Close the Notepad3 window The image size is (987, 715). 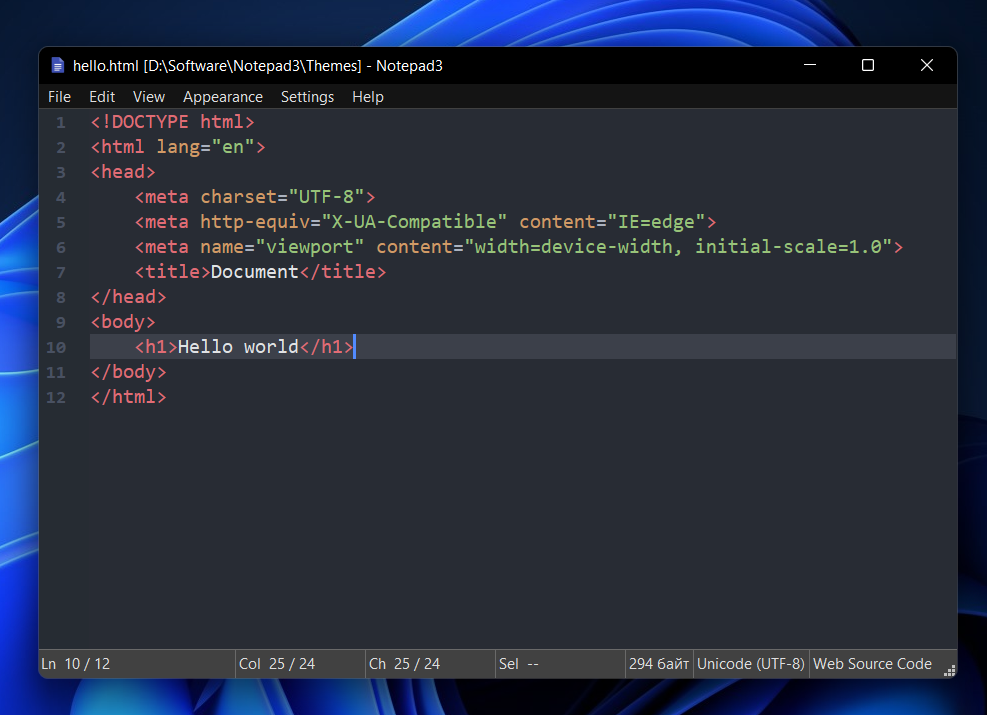[x=927, y=65]
